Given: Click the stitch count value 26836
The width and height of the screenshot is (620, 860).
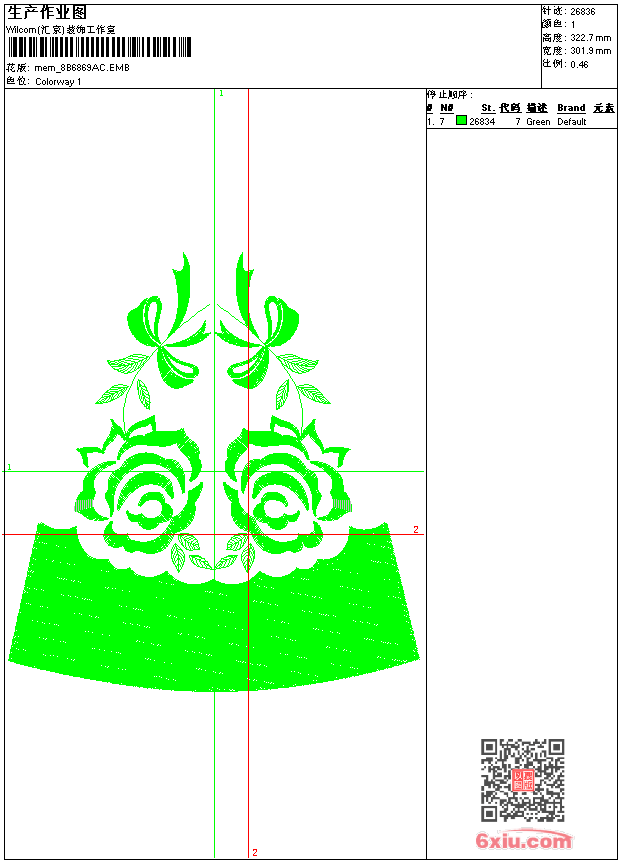Looking at the screenshot, I should click(x=582, y=11).
